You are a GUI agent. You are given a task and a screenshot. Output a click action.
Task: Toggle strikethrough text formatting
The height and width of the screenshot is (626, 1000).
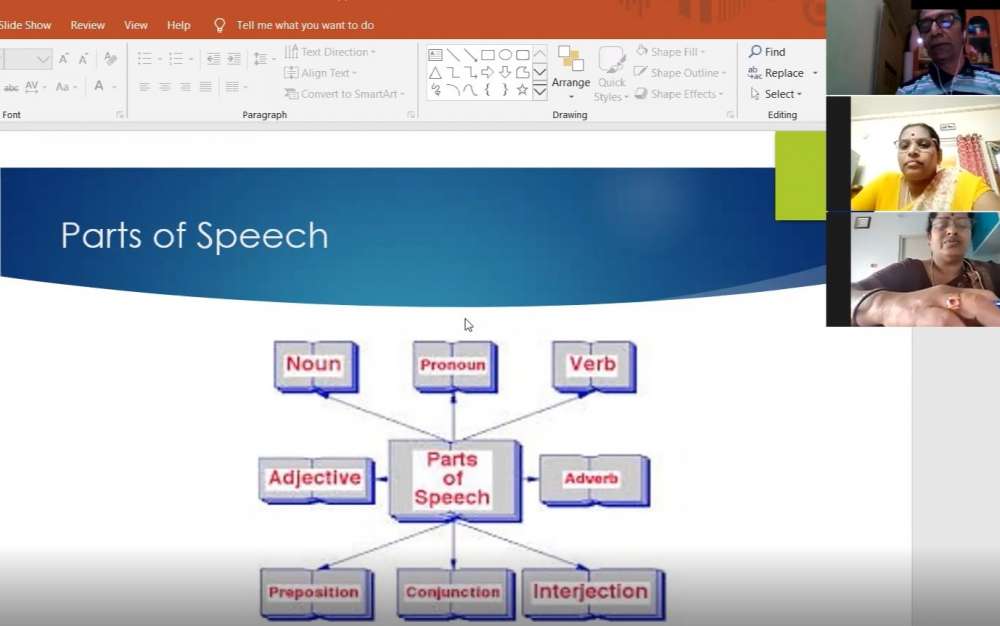[x=12, y=87]
